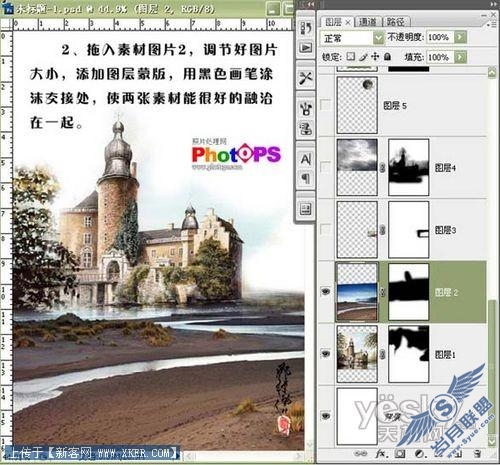Click new adjustment layer half-circle icon
This screenshot has height=465, width=500.
point(419,454)
